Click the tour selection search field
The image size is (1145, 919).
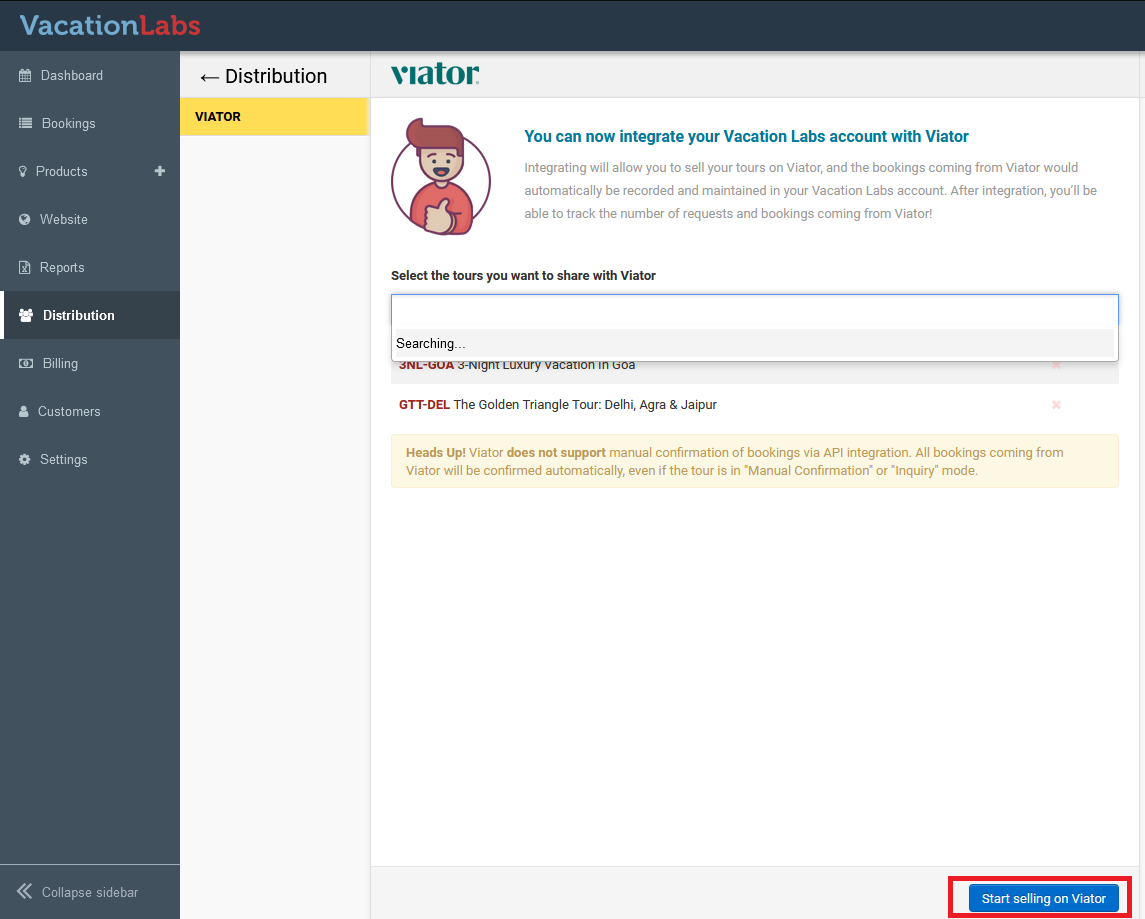pos(754,310)
